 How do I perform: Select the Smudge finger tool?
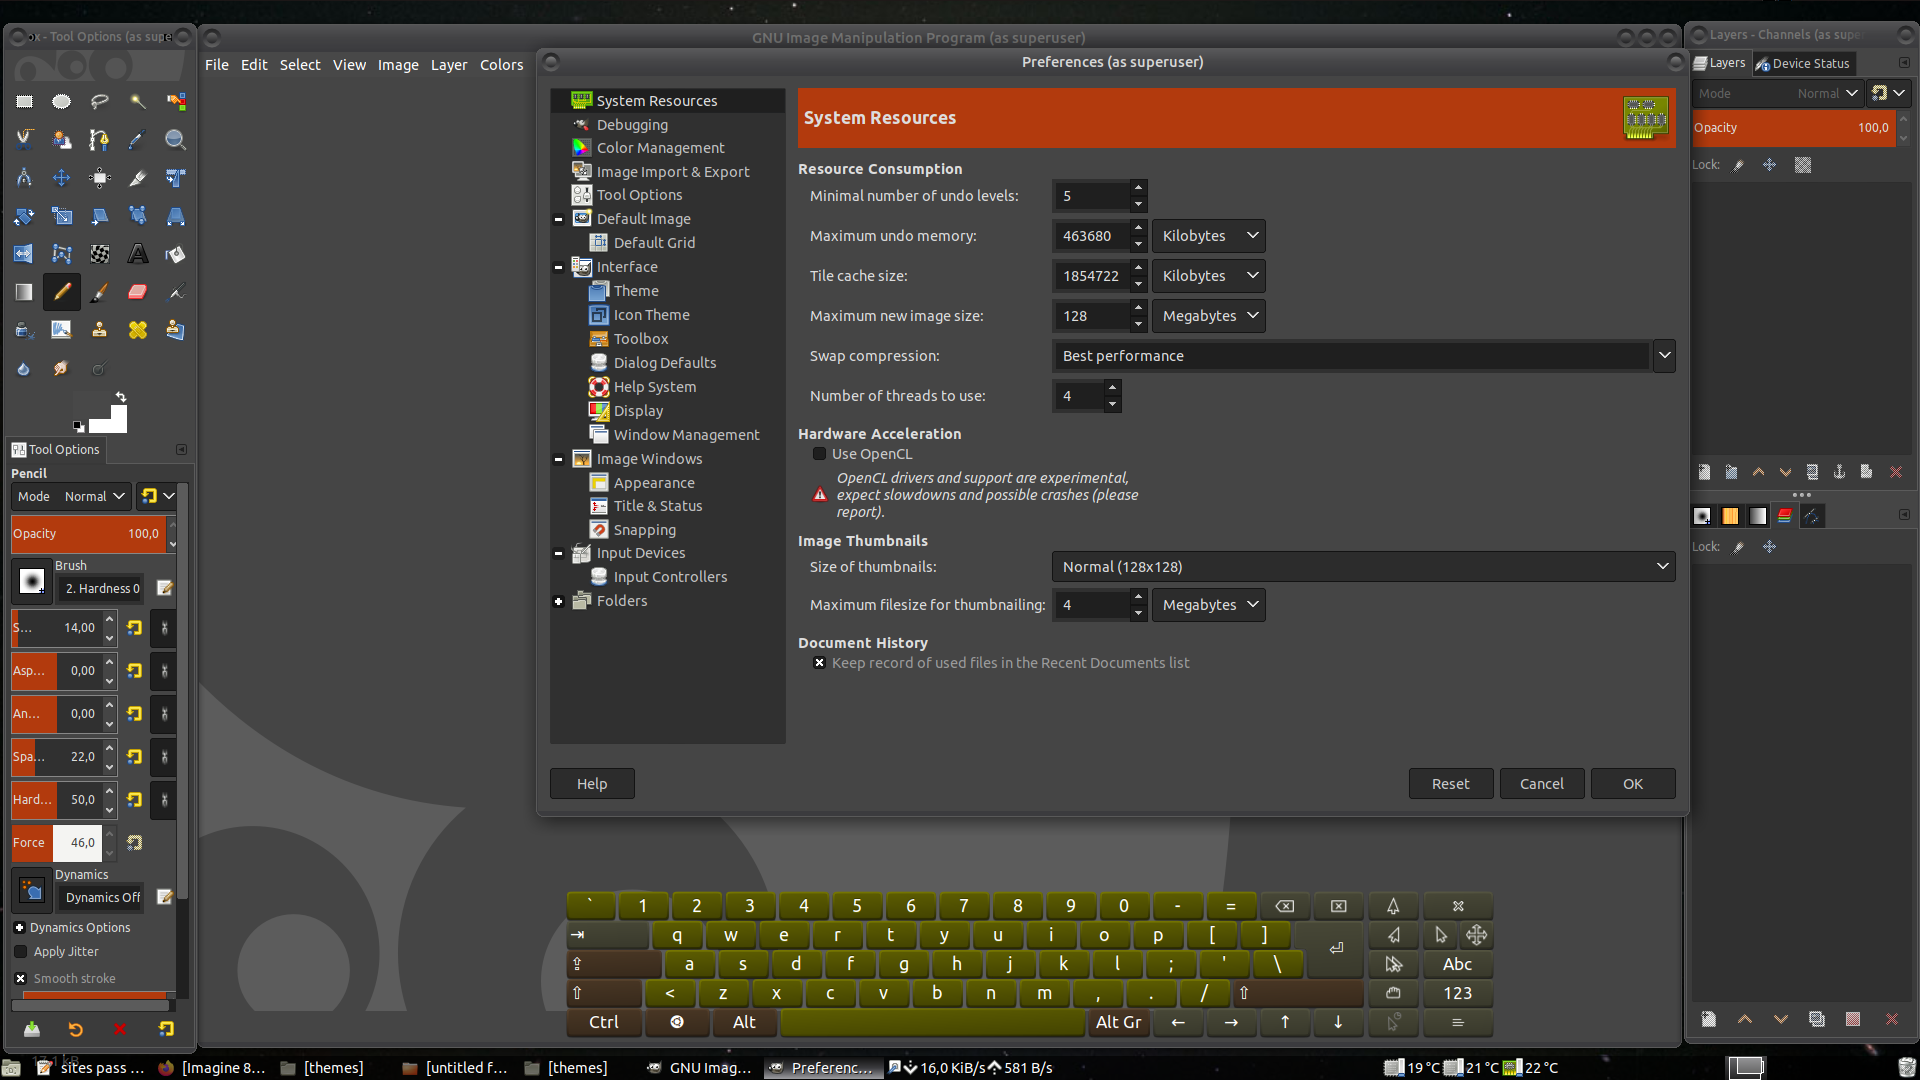62,369
